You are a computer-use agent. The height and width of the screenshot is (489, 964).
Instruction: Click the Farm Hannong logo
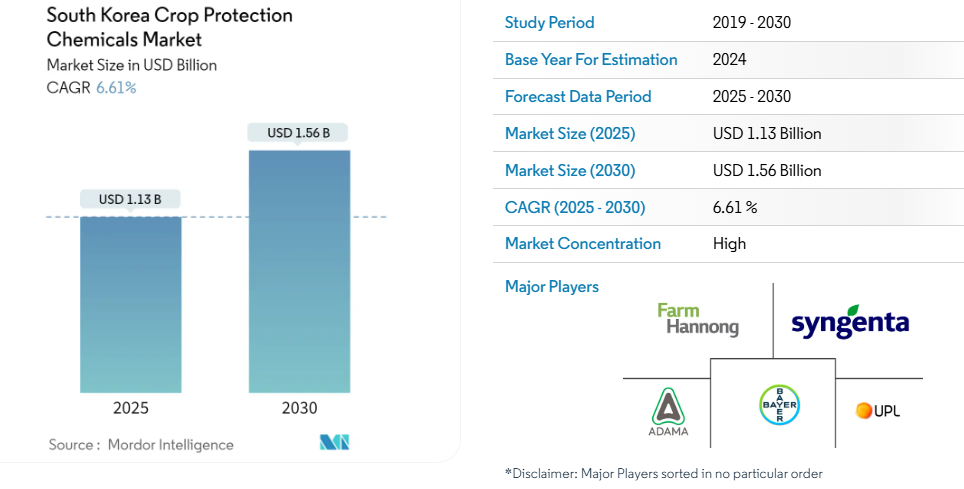698,320
